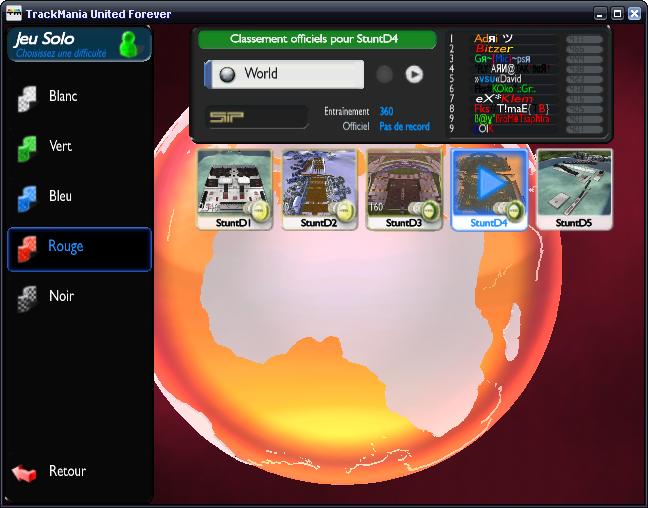Select the black Noir checkered flag
This screenshot has height=508, width=648.
coord(27,298)
